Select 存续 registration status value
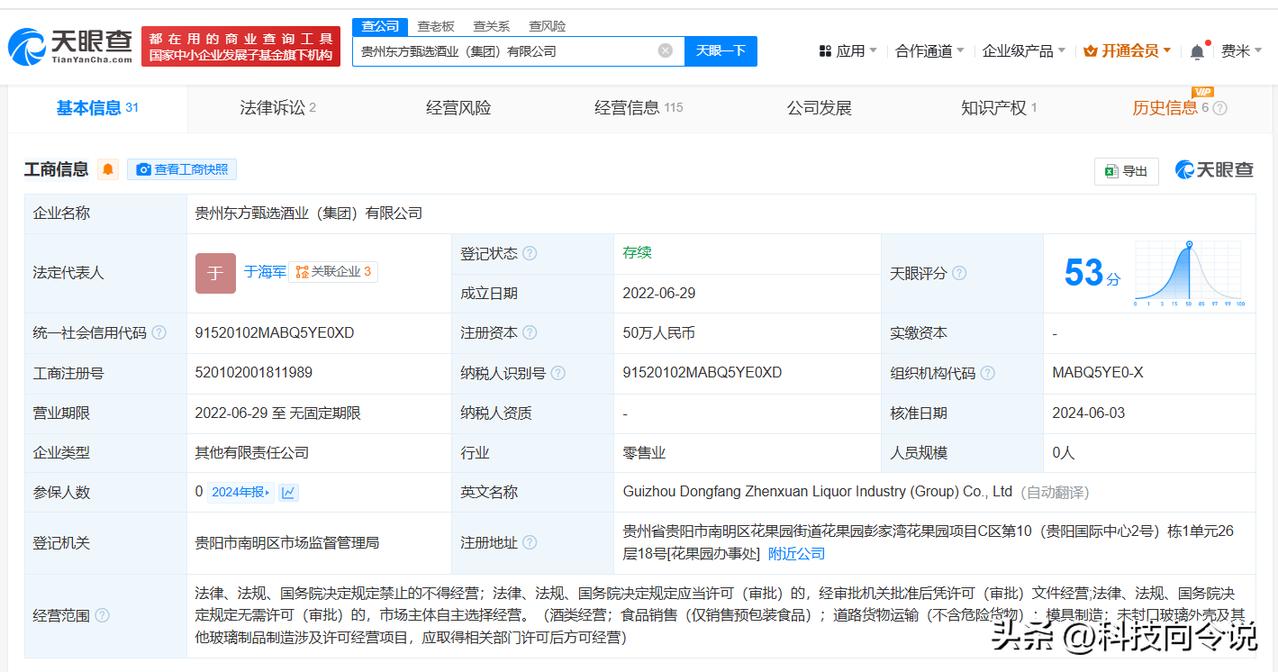 click(637, 253)
